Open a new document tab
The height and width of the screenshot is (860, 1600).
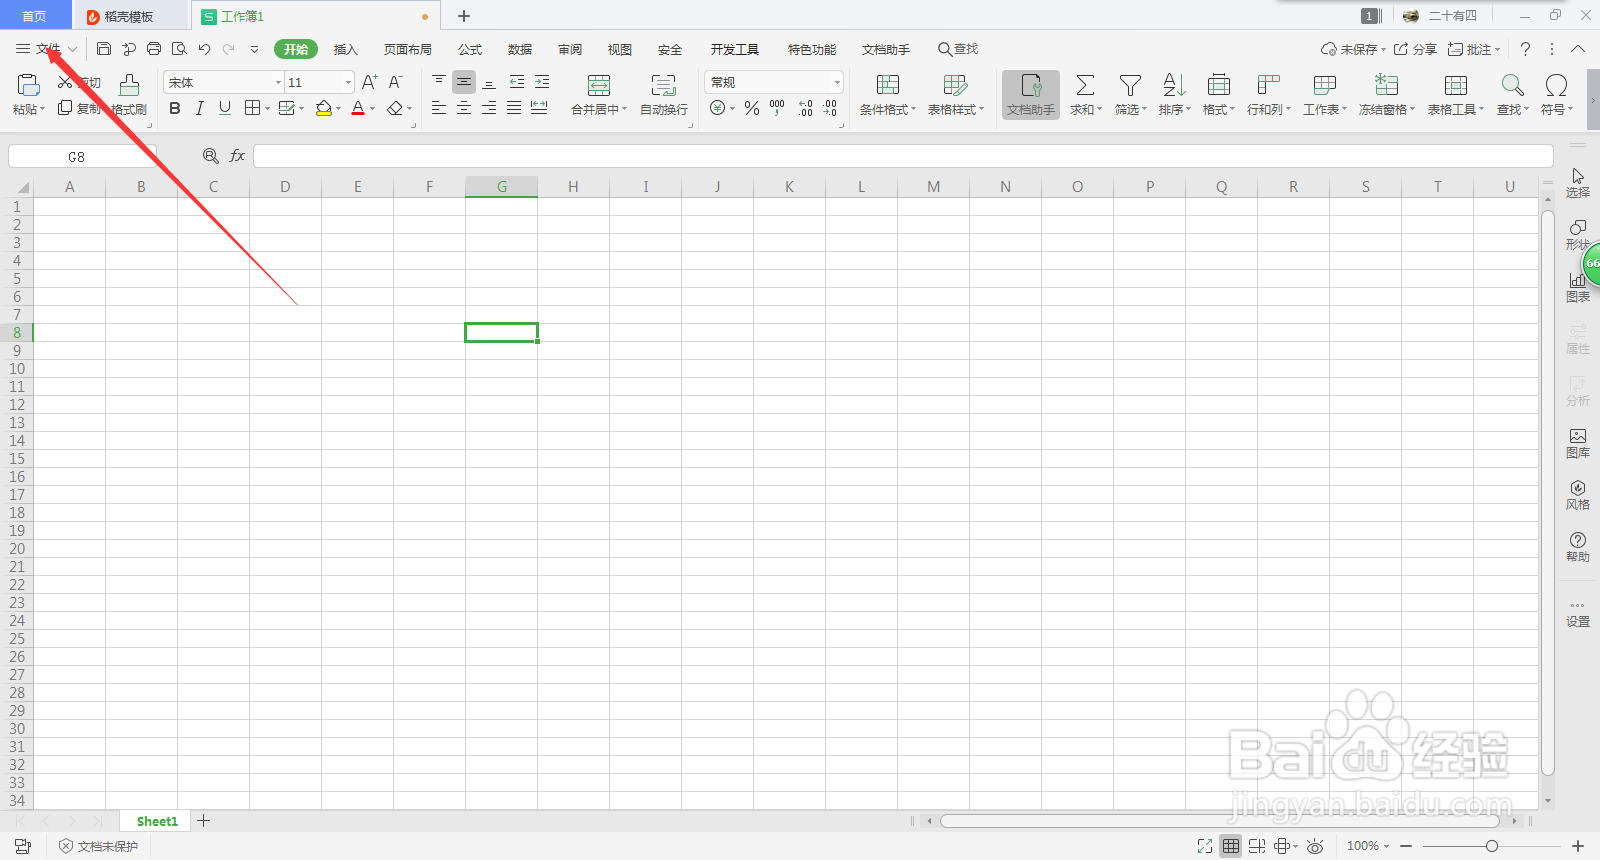click(464, 16)
